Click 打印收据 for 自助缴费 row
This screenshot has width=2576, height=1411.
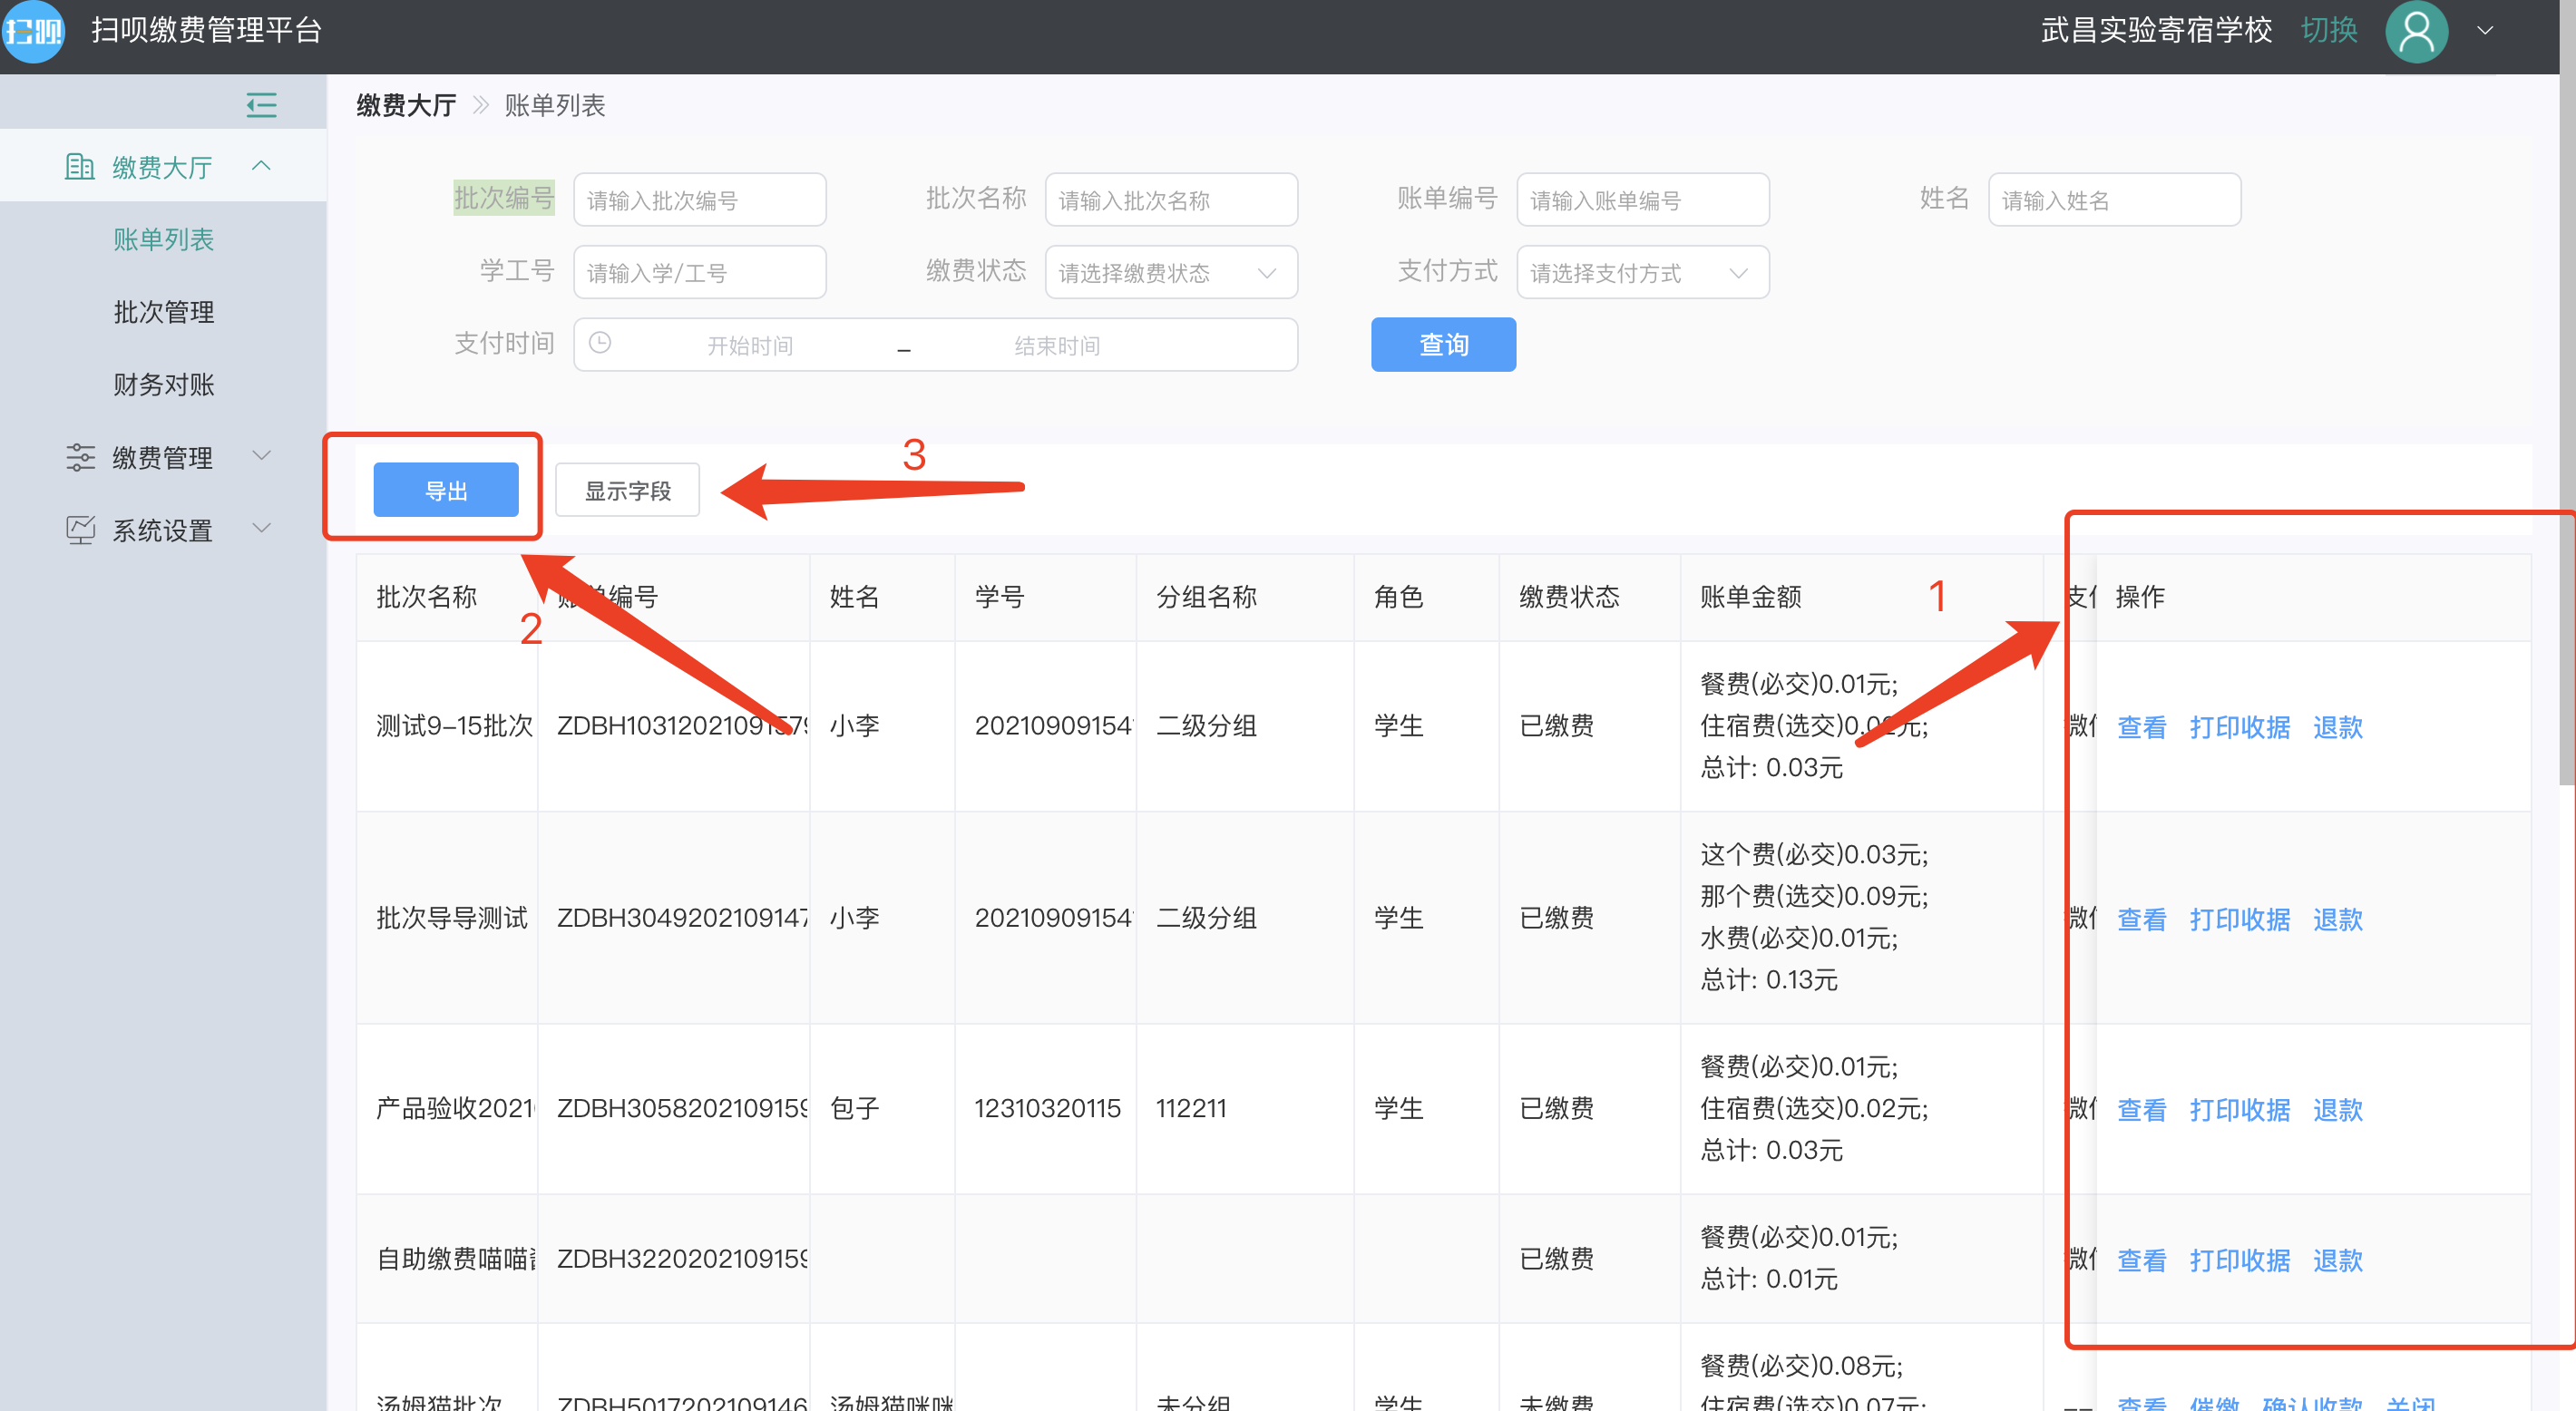(2239, 1260)
